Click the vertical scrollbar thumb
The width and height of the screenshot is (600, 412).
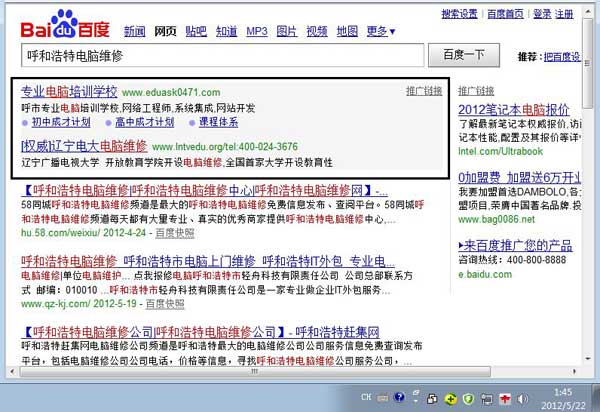pos(588,63)
